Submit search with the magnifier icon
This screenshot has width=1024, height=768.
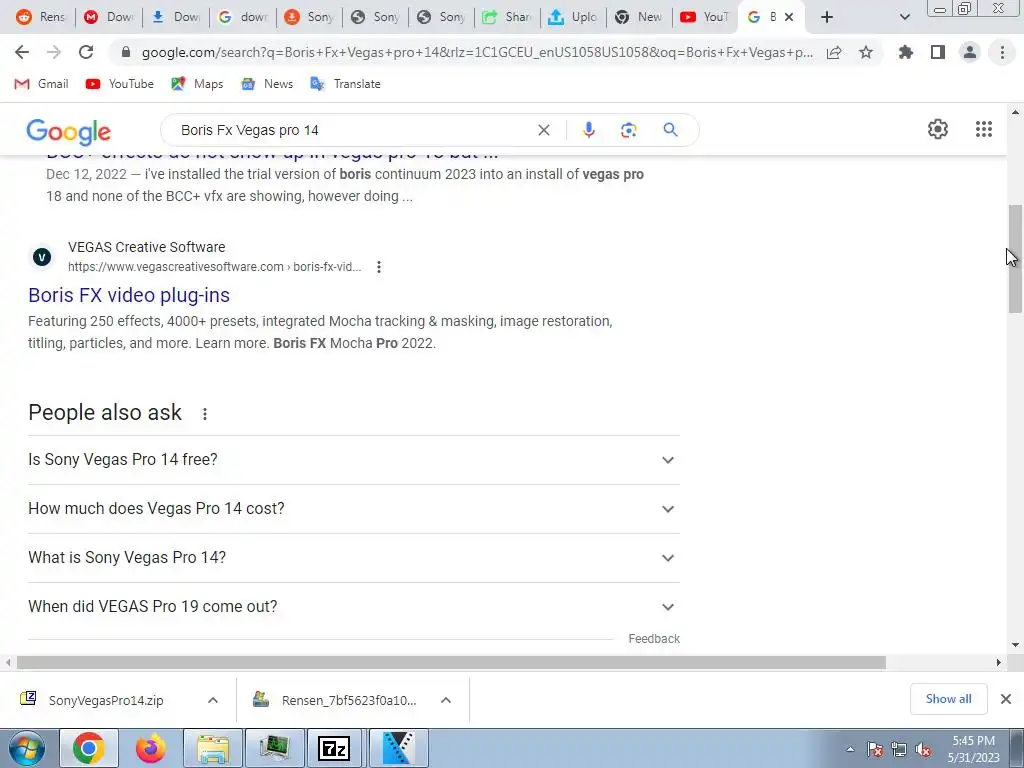pyautogui.click(x=670, y=130)
